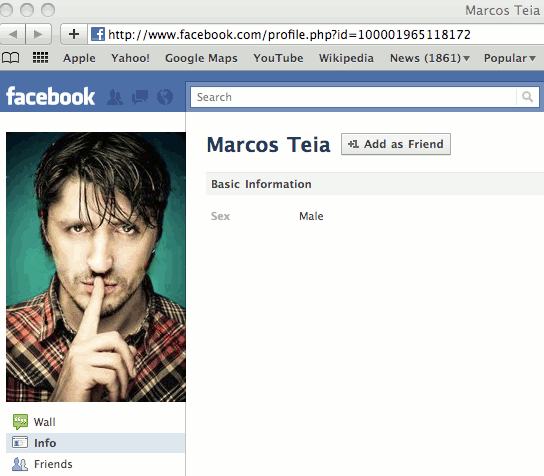Viewport: 544px width, 476px height.
Task: Open Facebook messages icon
Action: tap(140, 97)
